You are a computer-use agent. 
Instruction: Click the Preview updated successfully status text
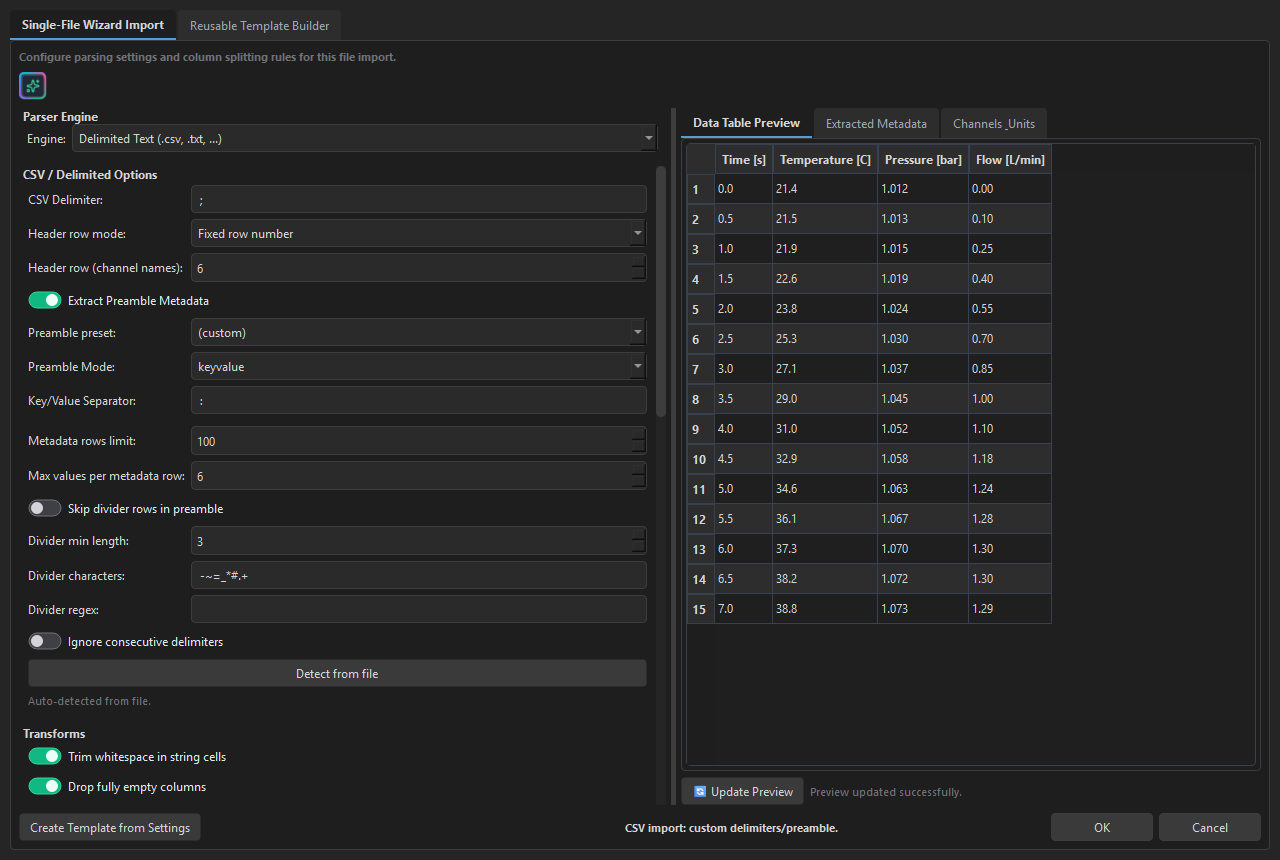pos(886,792)
